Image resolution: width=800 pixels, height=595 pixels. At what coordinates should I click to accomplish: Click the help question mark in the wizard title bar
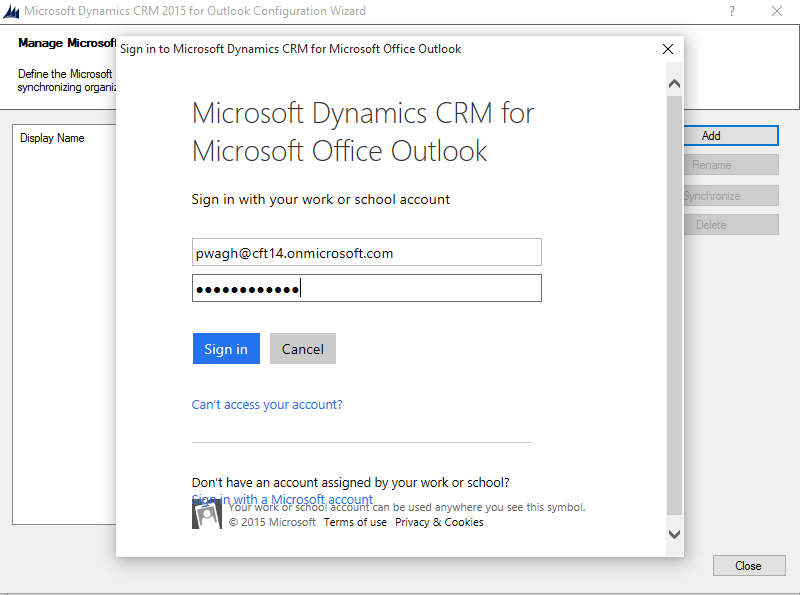tap(732, 11)
